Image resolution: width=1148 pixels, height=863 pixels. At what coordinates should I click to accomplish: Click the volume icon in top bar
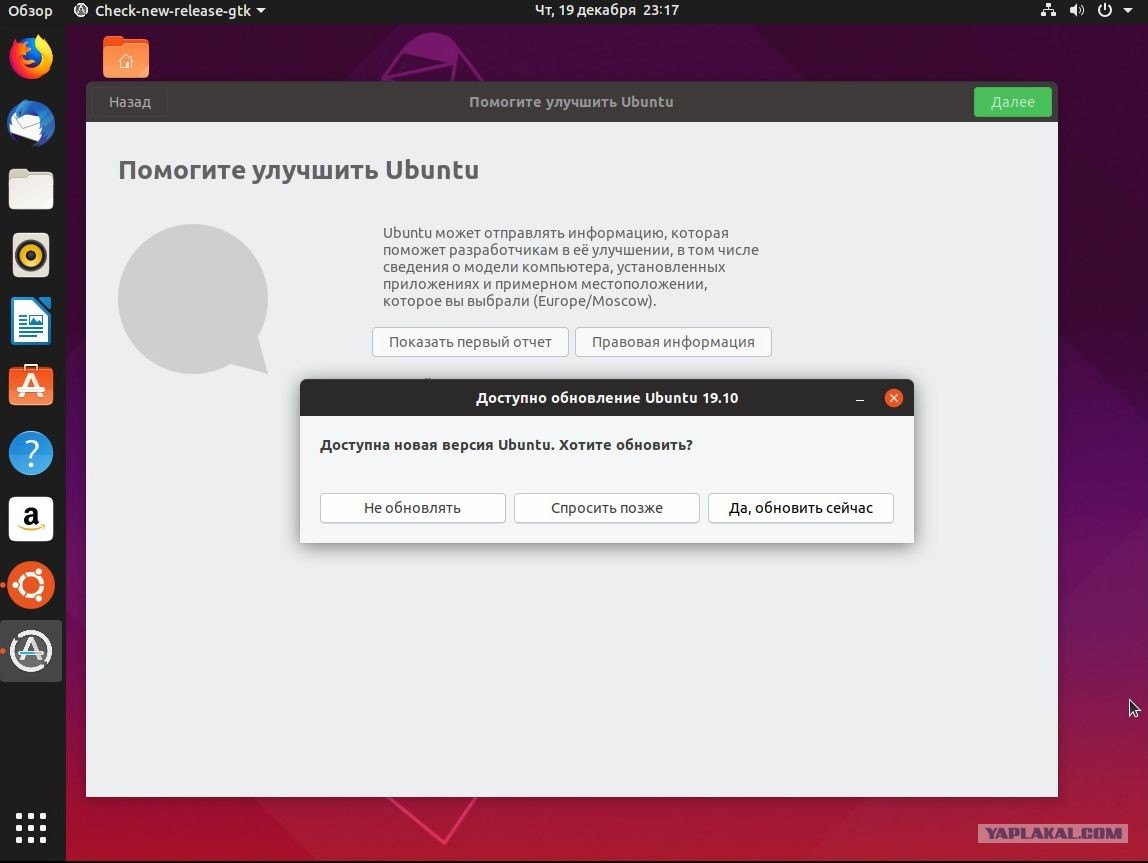(x=1076, y=10)
